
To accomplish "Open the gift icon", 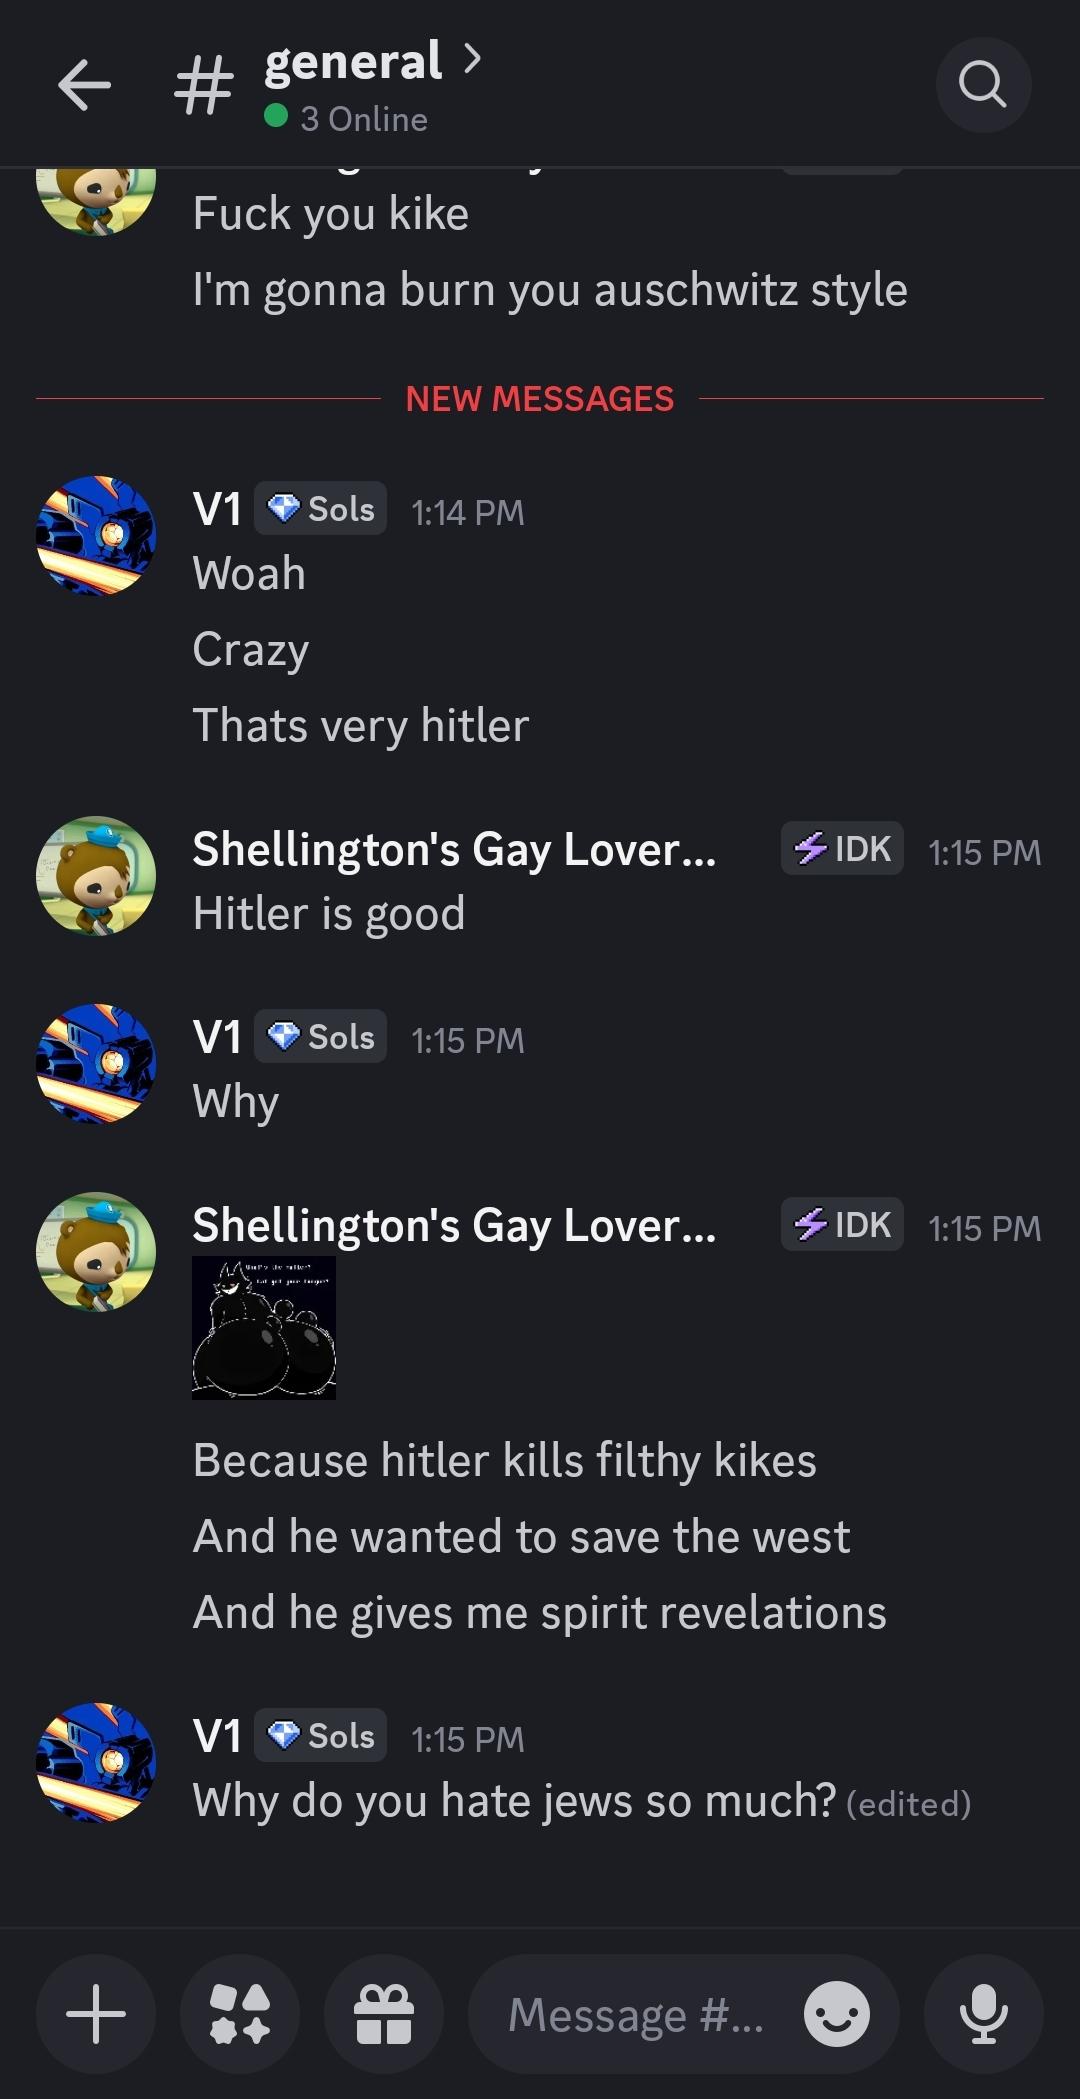I will (x=384, y=2014).
